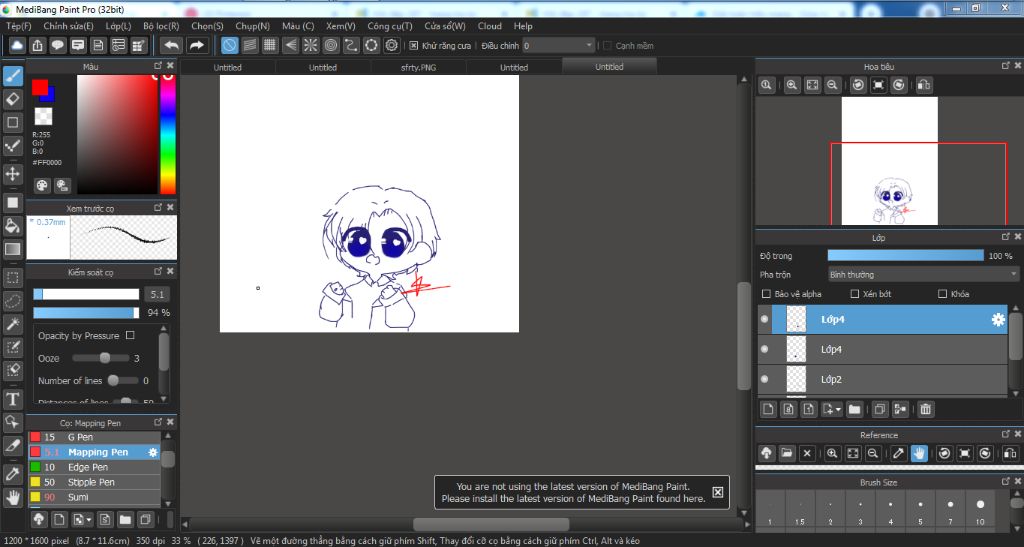The width and height of the screenshot is (1024, 547).
Task: Enable Xén bớt checkbox
Action: pos(855,294)
